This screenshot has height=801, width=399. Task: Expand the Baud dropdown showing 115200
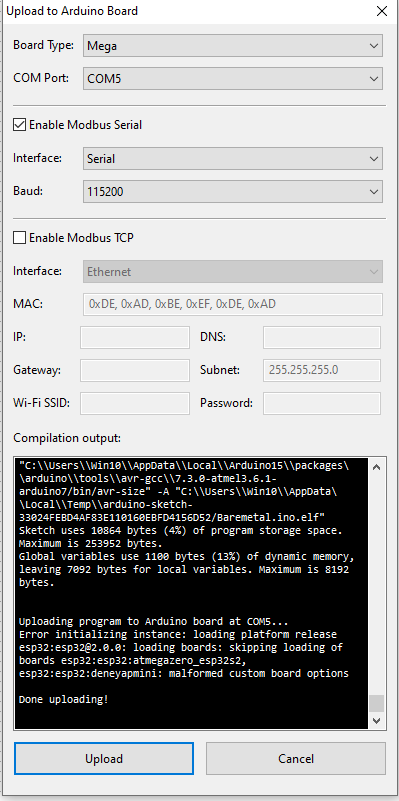pos(232,192)
